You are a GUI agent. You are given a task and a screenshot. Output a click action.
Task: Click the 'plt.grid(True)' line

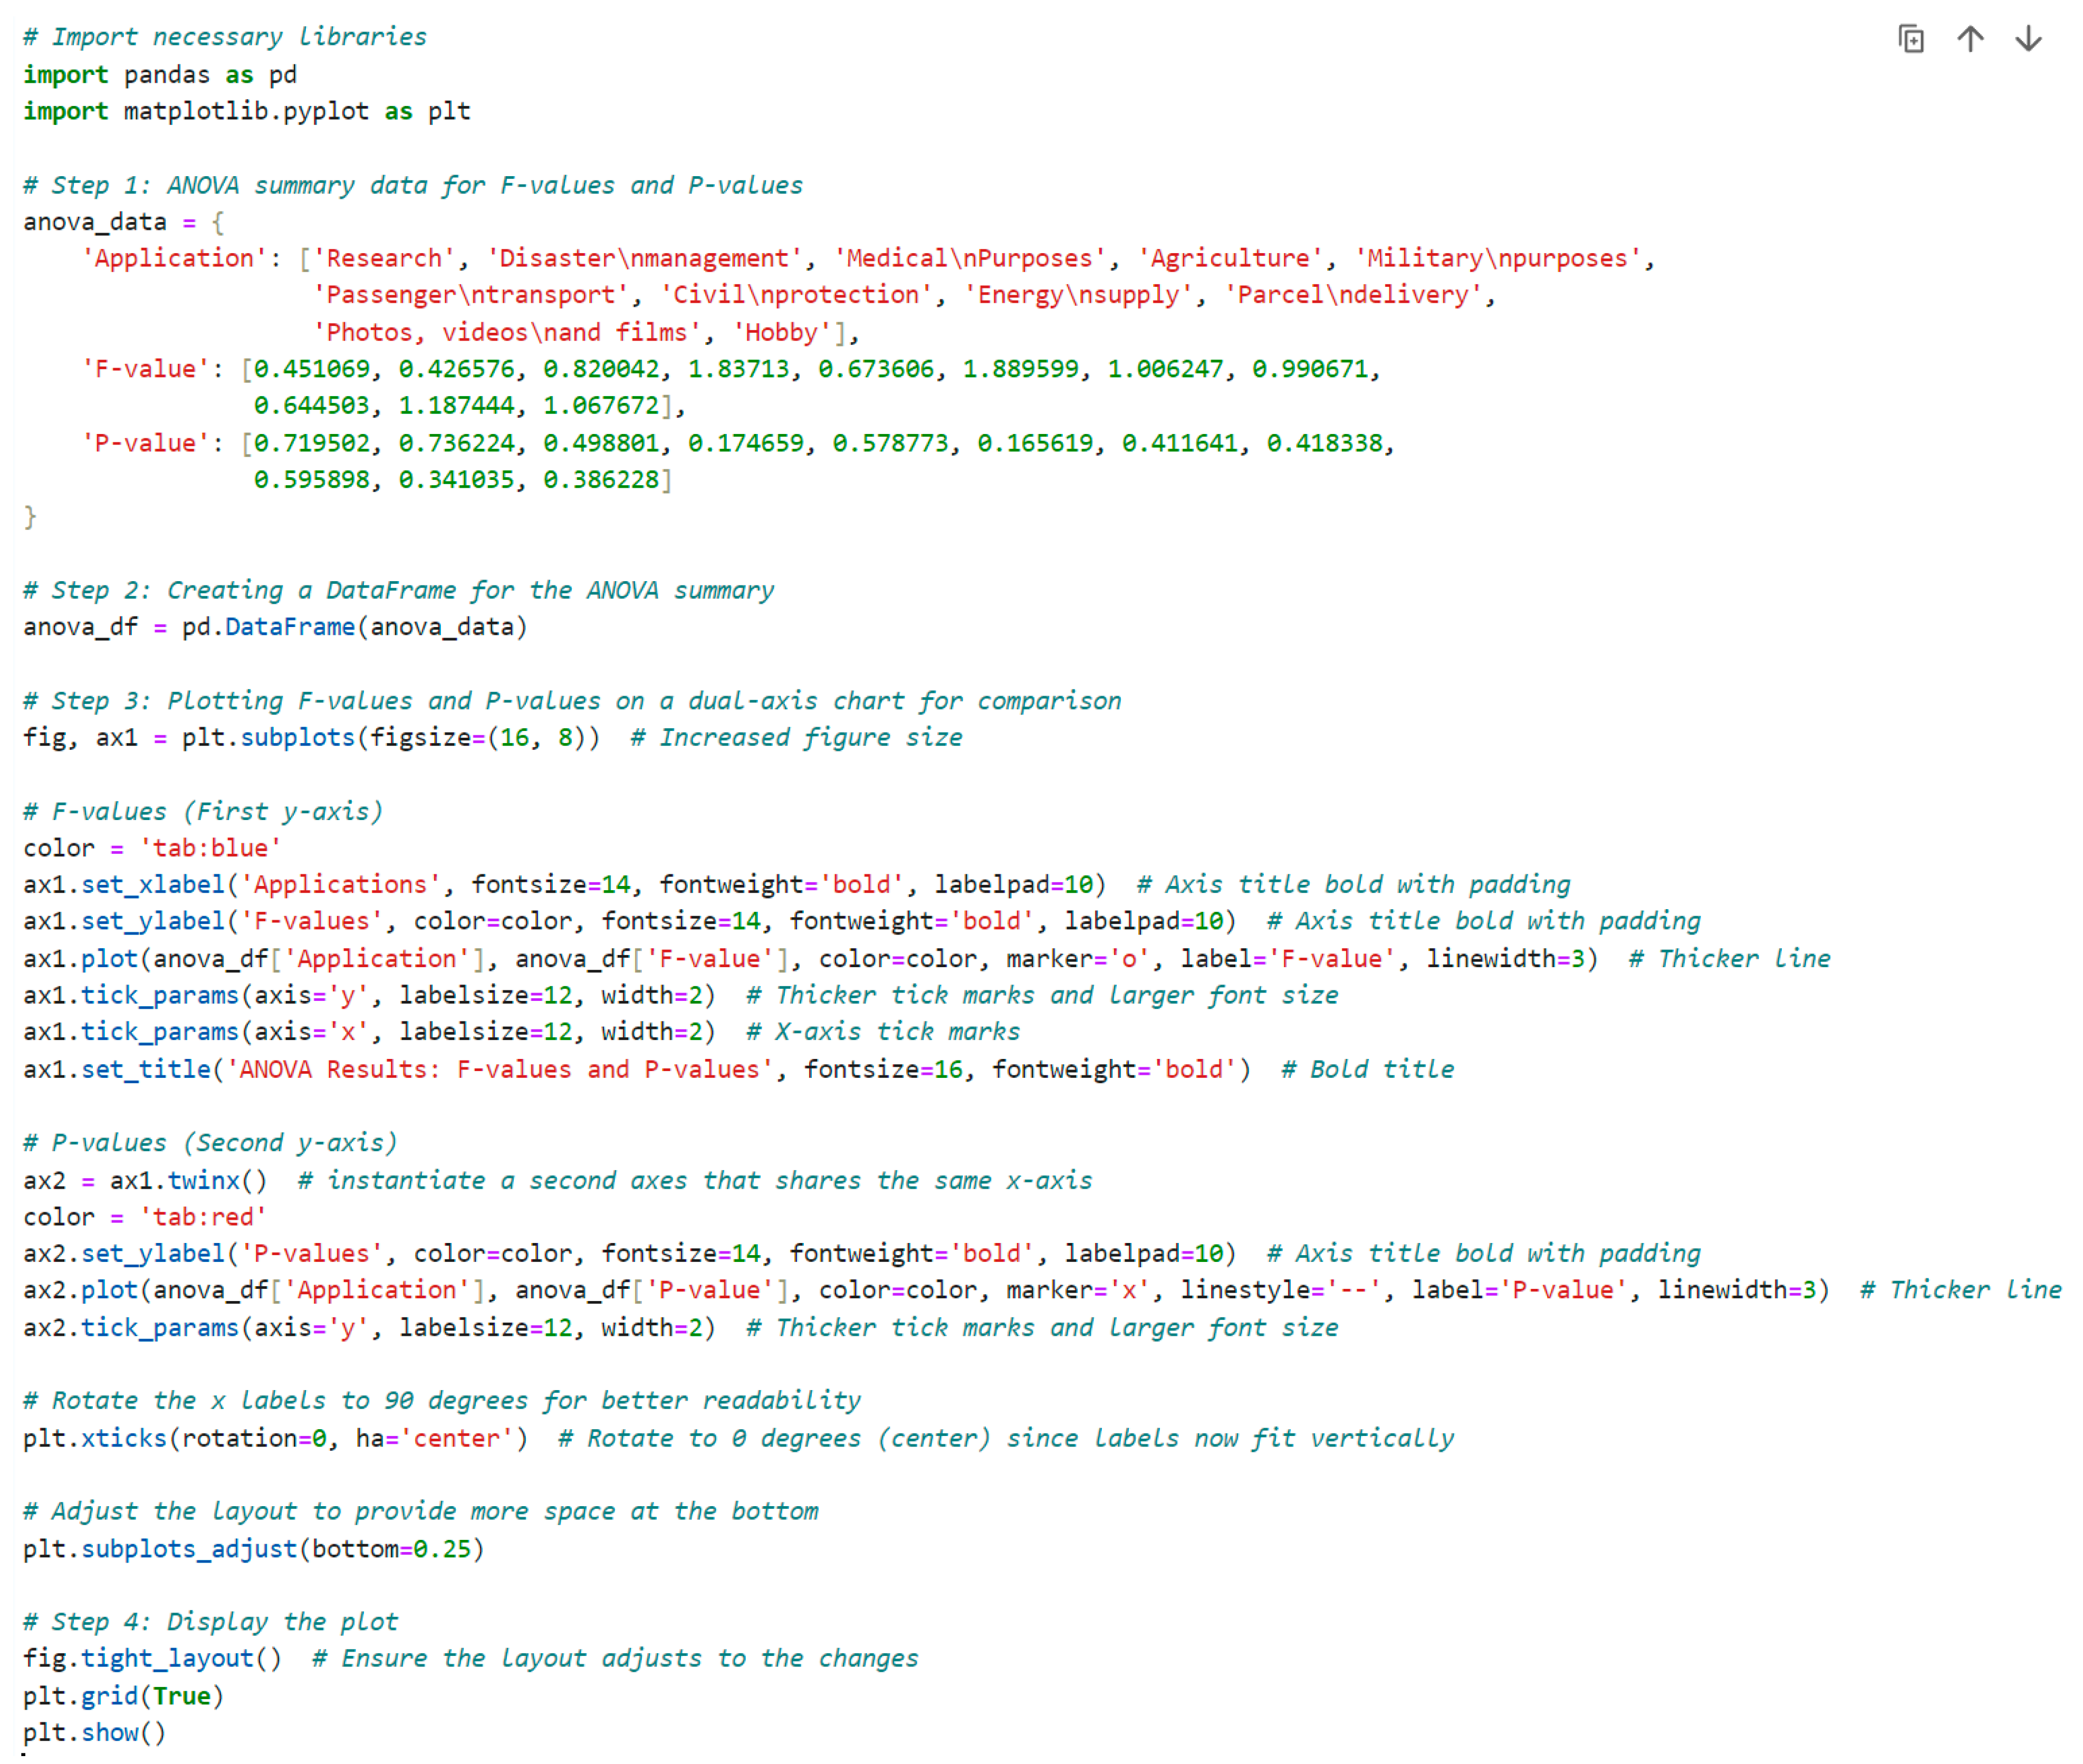pos(124,1697)
